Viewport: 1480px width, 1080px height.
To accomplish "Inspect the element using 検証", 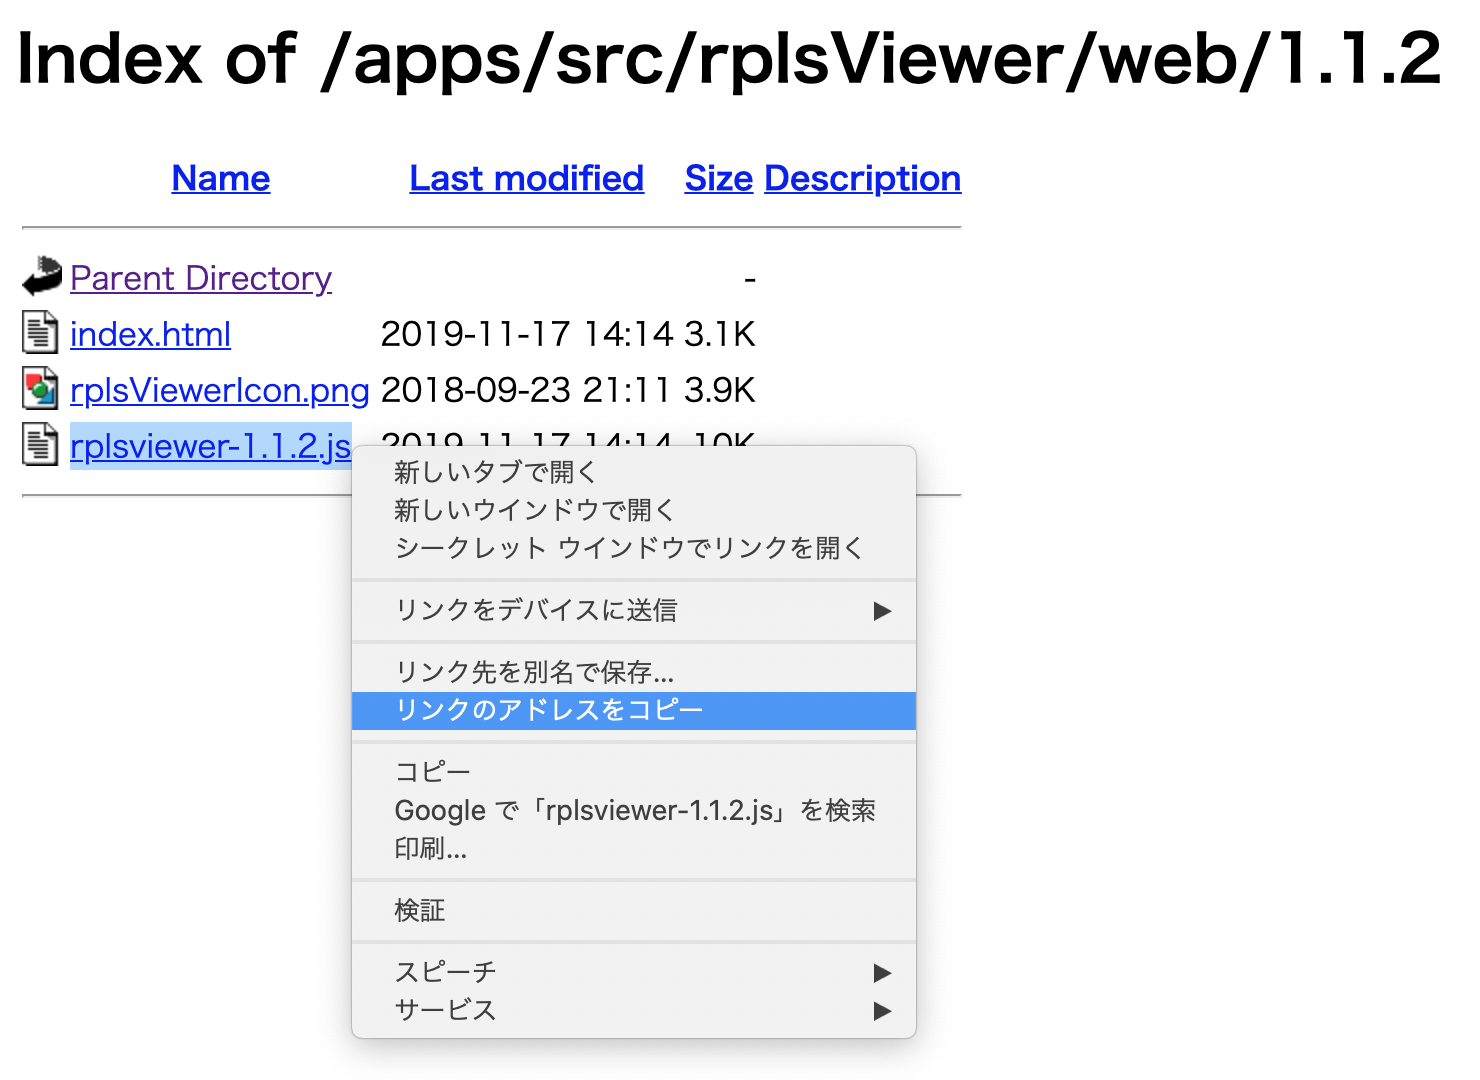I will coord(421,910).
